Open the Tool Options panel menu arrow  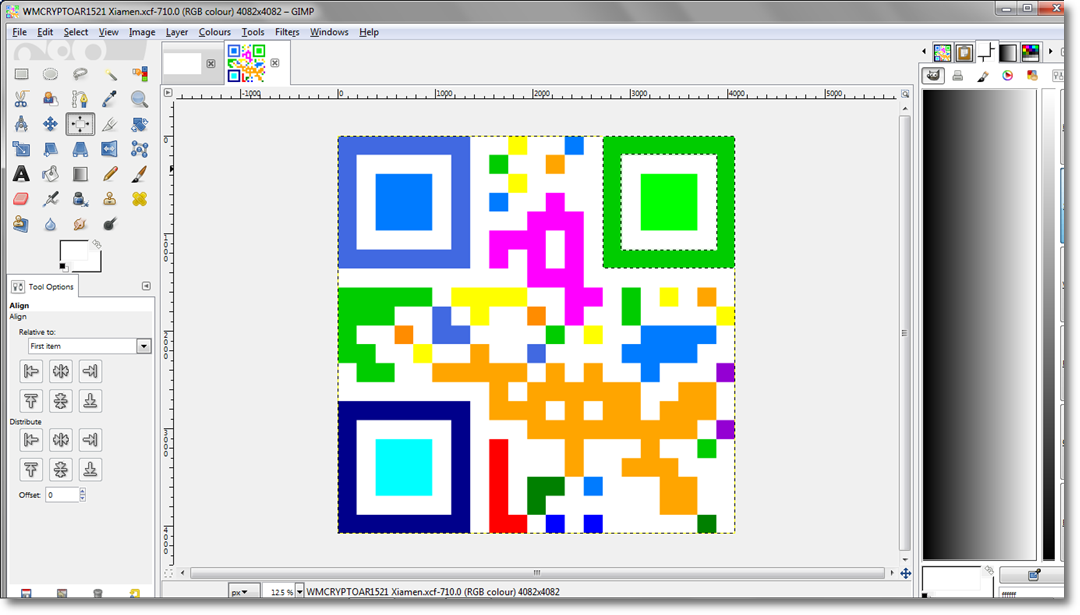click(x=146, y=286)
